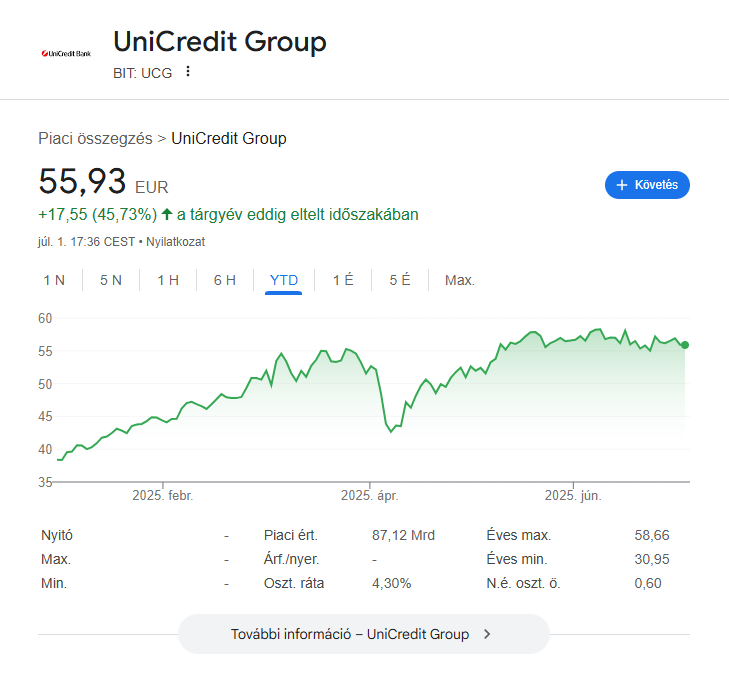The image size is (729, 682).
Task: Click the green endpoint dot on the chart
Action: click(x=685, y=345)
